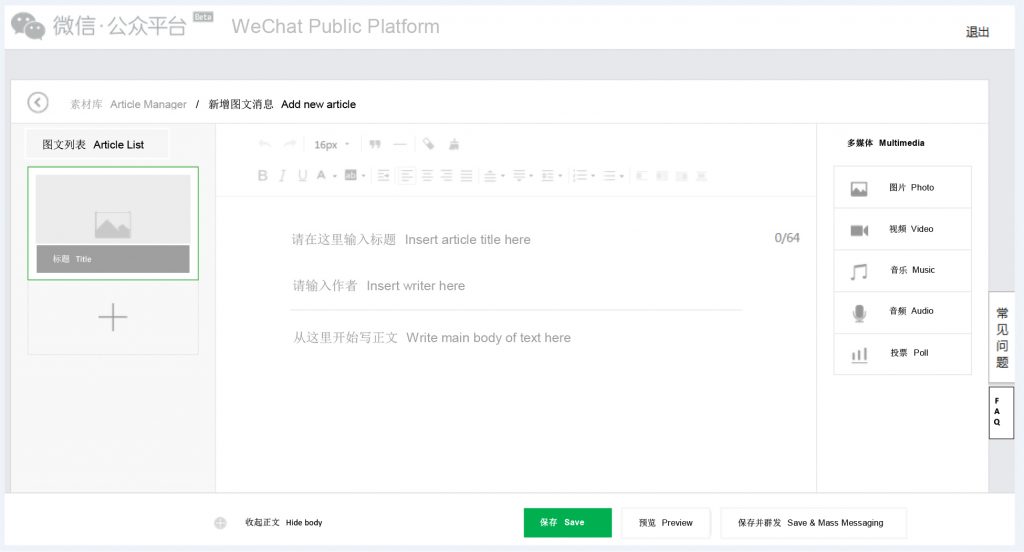The width and height of the screenshot is (1024, 552).
Task: Add a new article with plus icon
Action: 113,318
